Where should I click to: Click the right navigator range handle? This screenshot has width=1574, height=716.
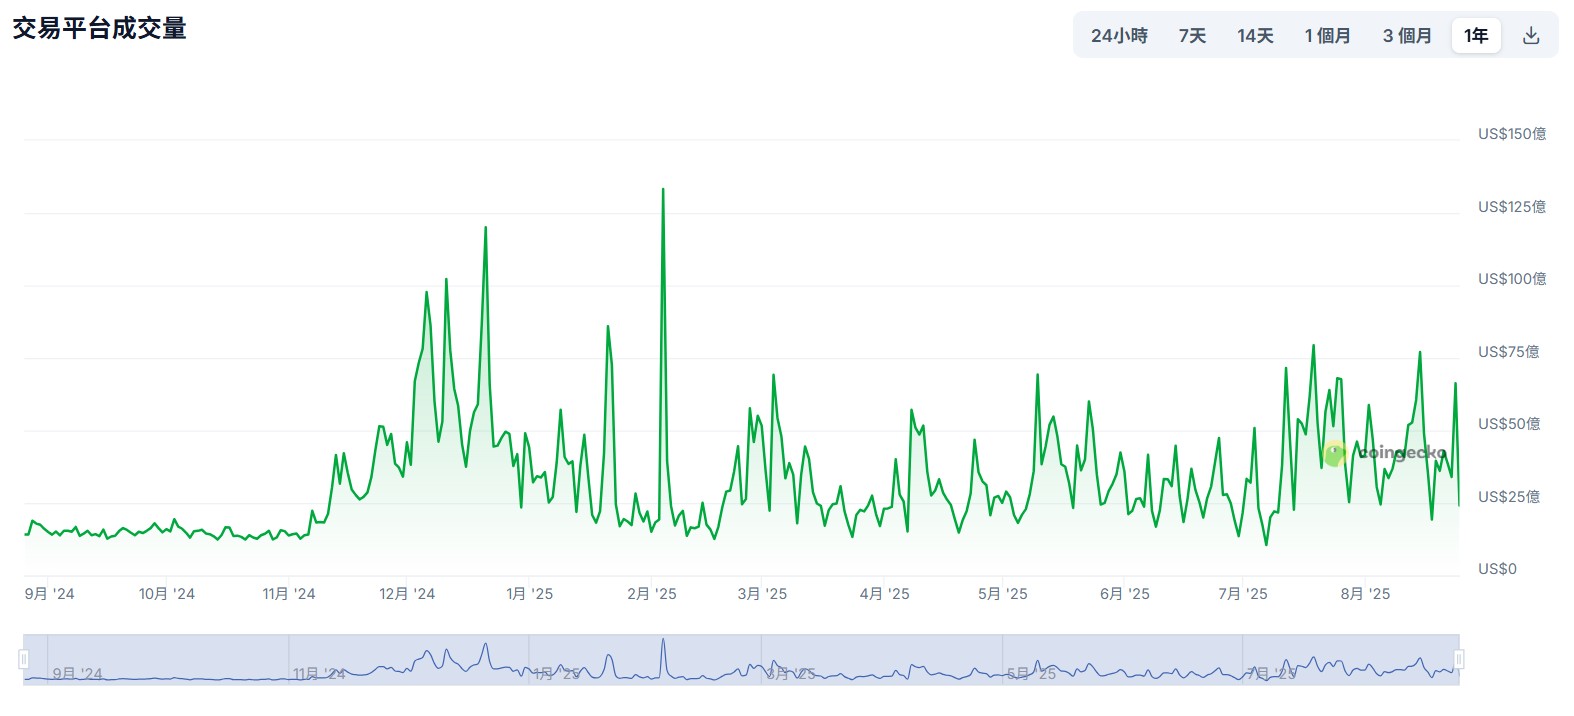coord(1459,659)
